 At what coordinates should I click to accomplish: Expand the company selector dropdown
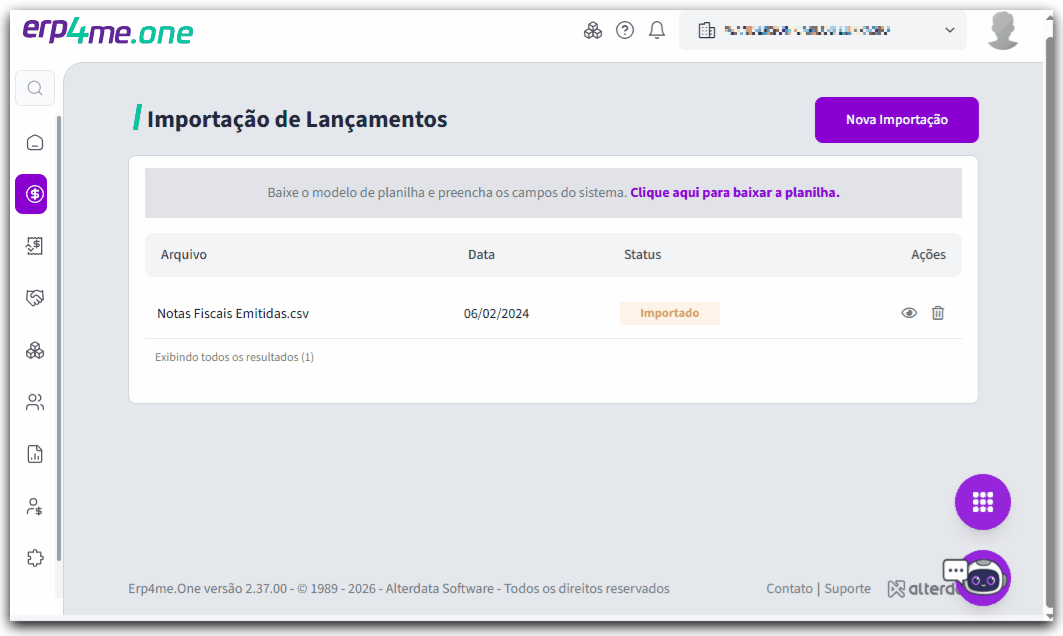(823, 31)
